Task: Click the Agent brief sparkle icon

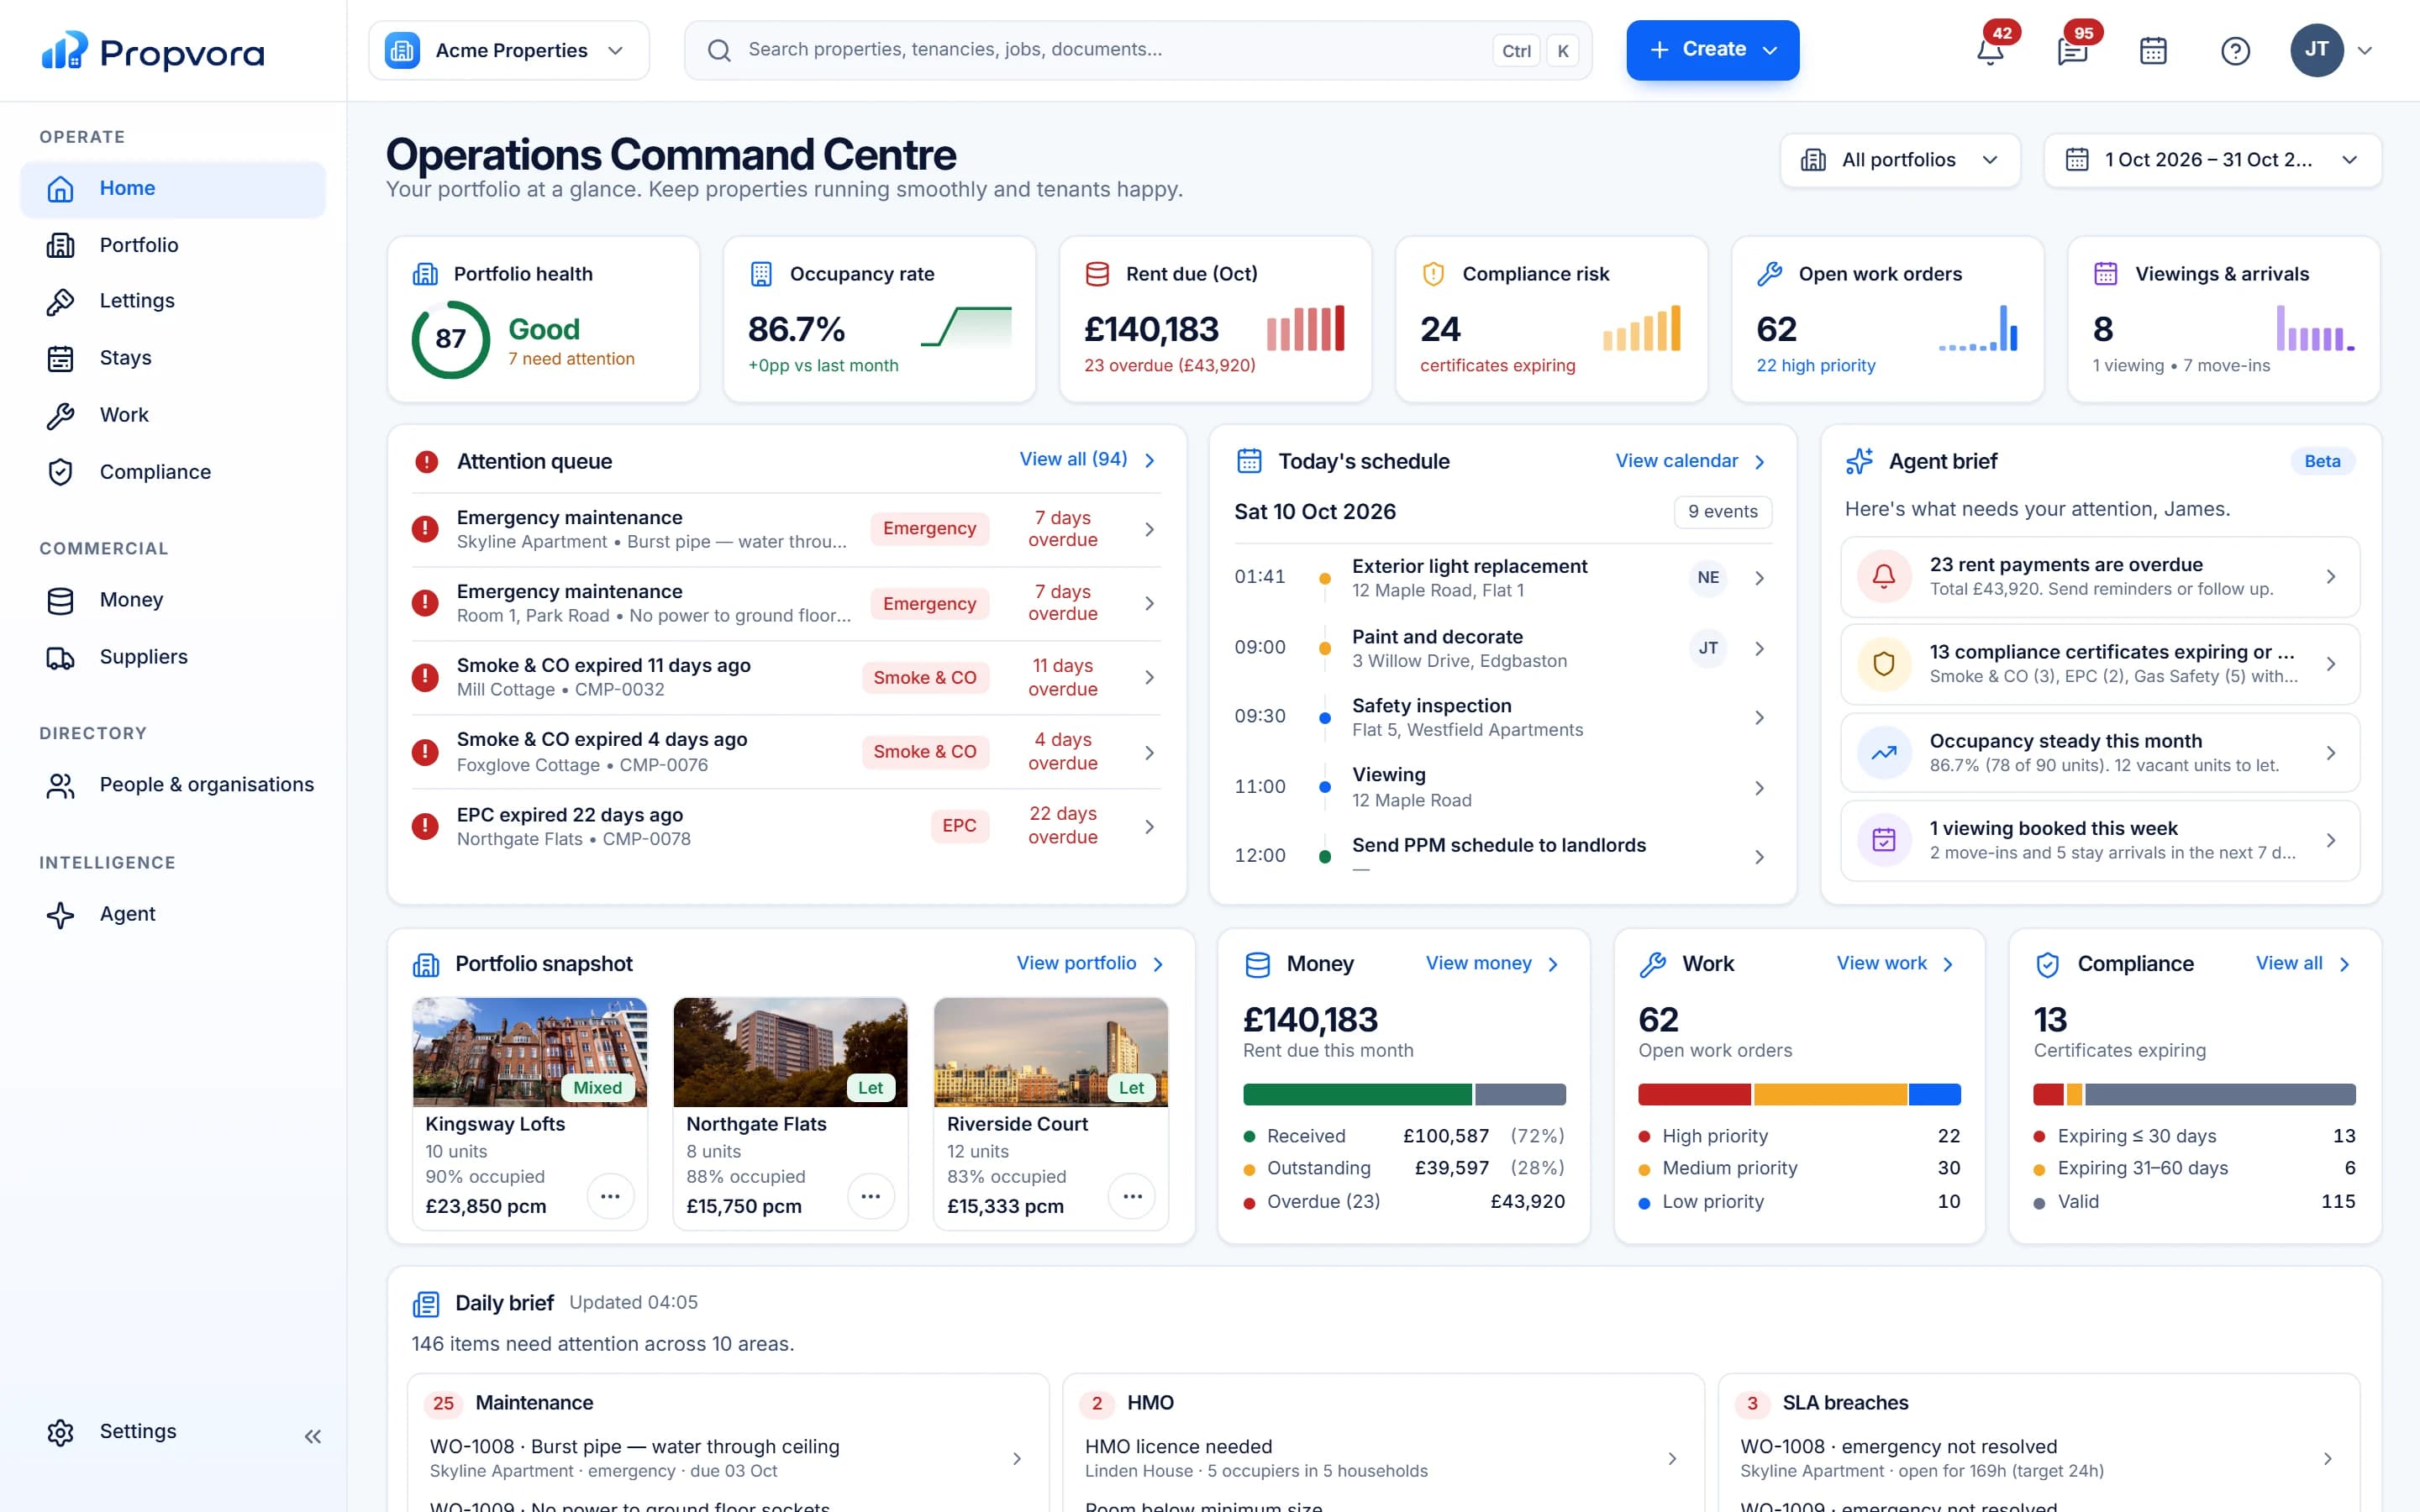Action: [x=1859, y=461]
